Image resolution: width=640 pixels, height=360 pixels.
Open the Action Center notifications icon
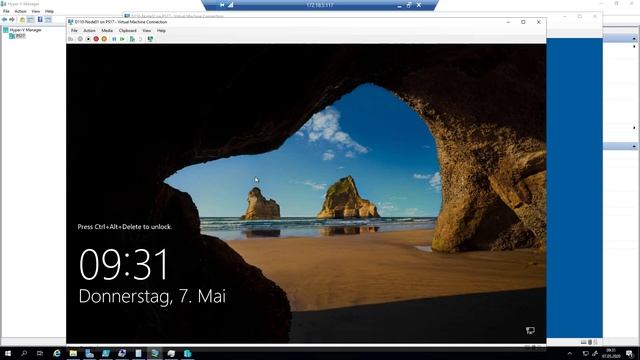point(629,354)
